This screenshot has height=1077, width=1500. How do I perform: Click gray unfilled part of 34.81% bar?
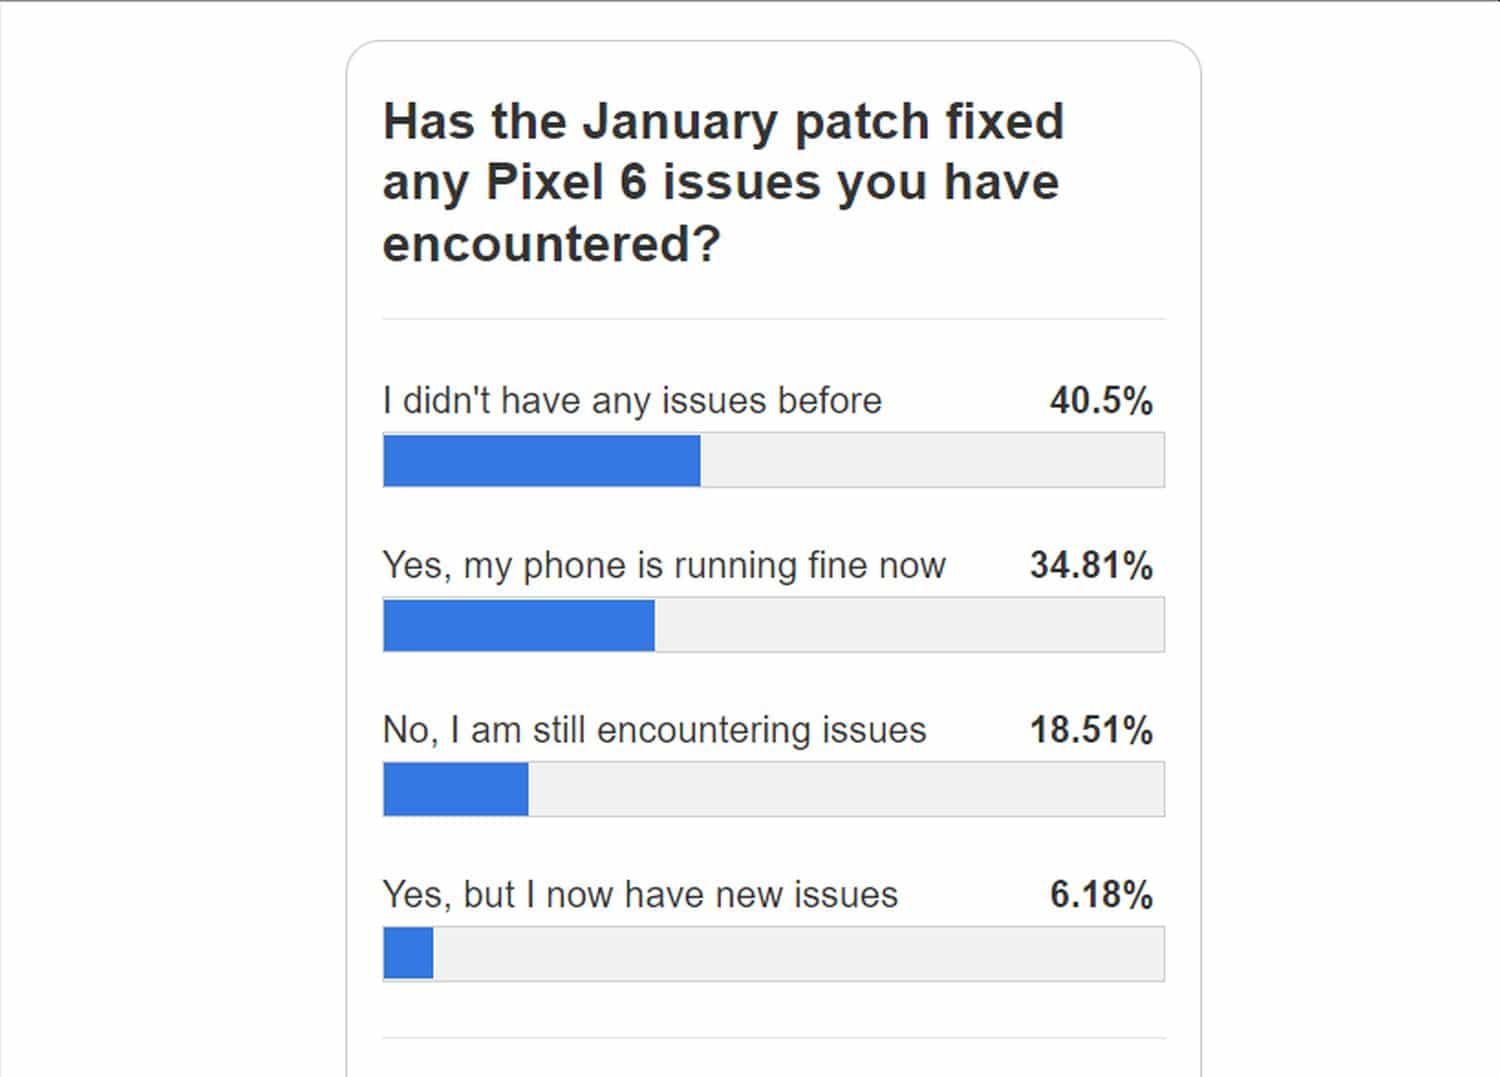tap(909, 625)
